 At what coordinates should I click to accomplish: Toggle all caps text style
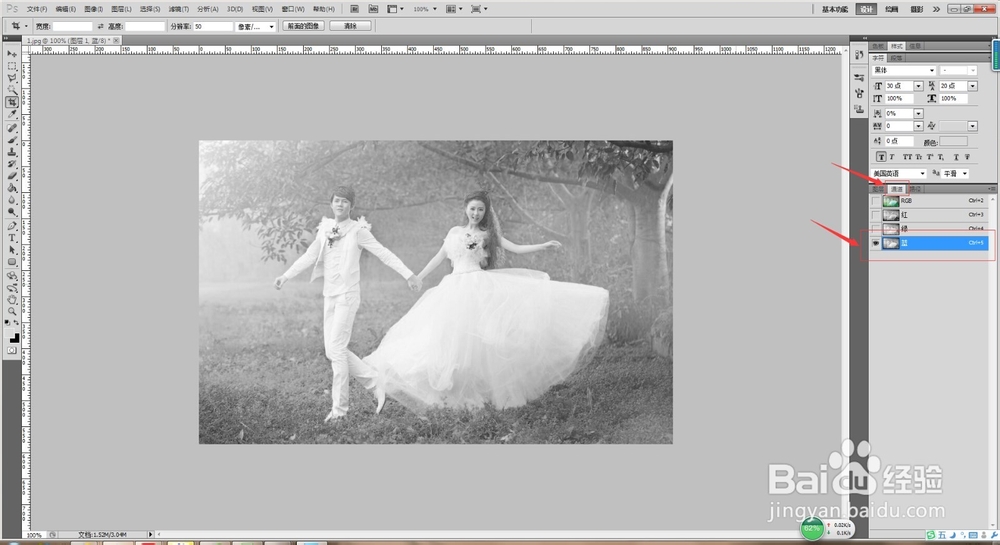coord(907,157)
